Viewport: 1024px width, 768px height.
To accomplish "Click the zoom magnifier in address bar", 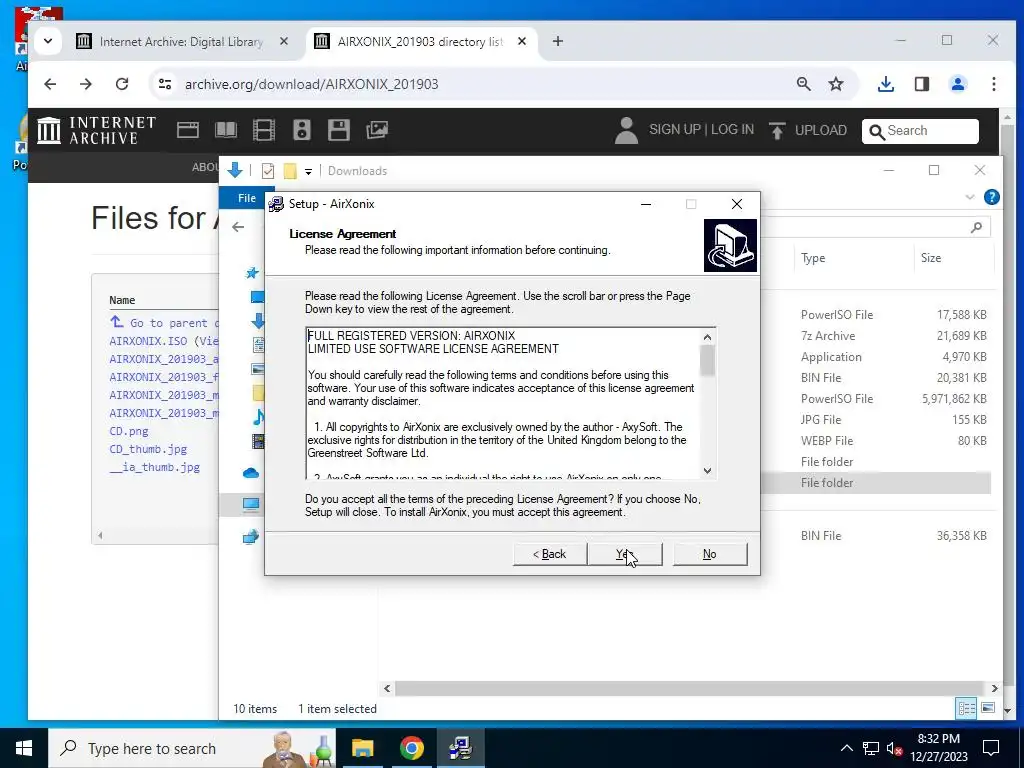I will pyautogui.click(x=804, y=84).
